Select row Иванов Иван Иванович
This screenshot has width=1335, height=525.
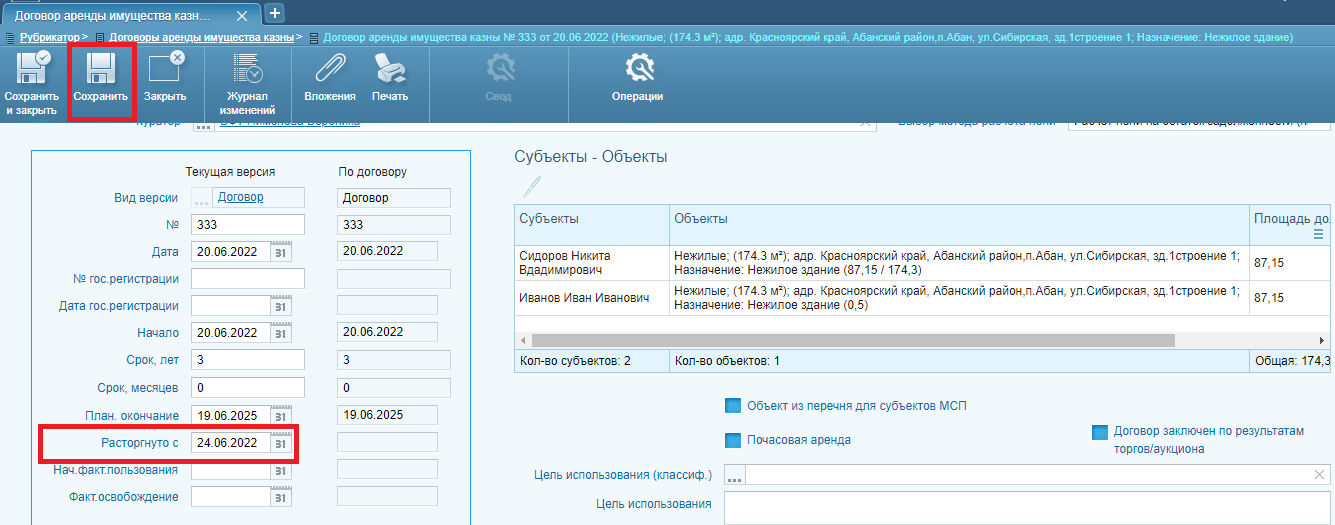click(x=922, y=297)
